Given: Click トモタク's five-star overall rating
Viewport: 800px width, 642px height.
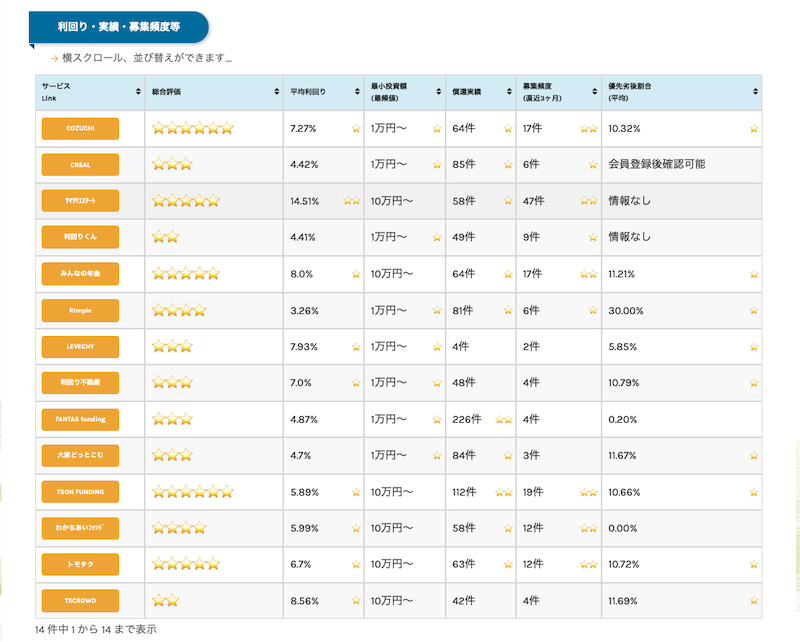Looking at the screenshot, I should [186, 564].
